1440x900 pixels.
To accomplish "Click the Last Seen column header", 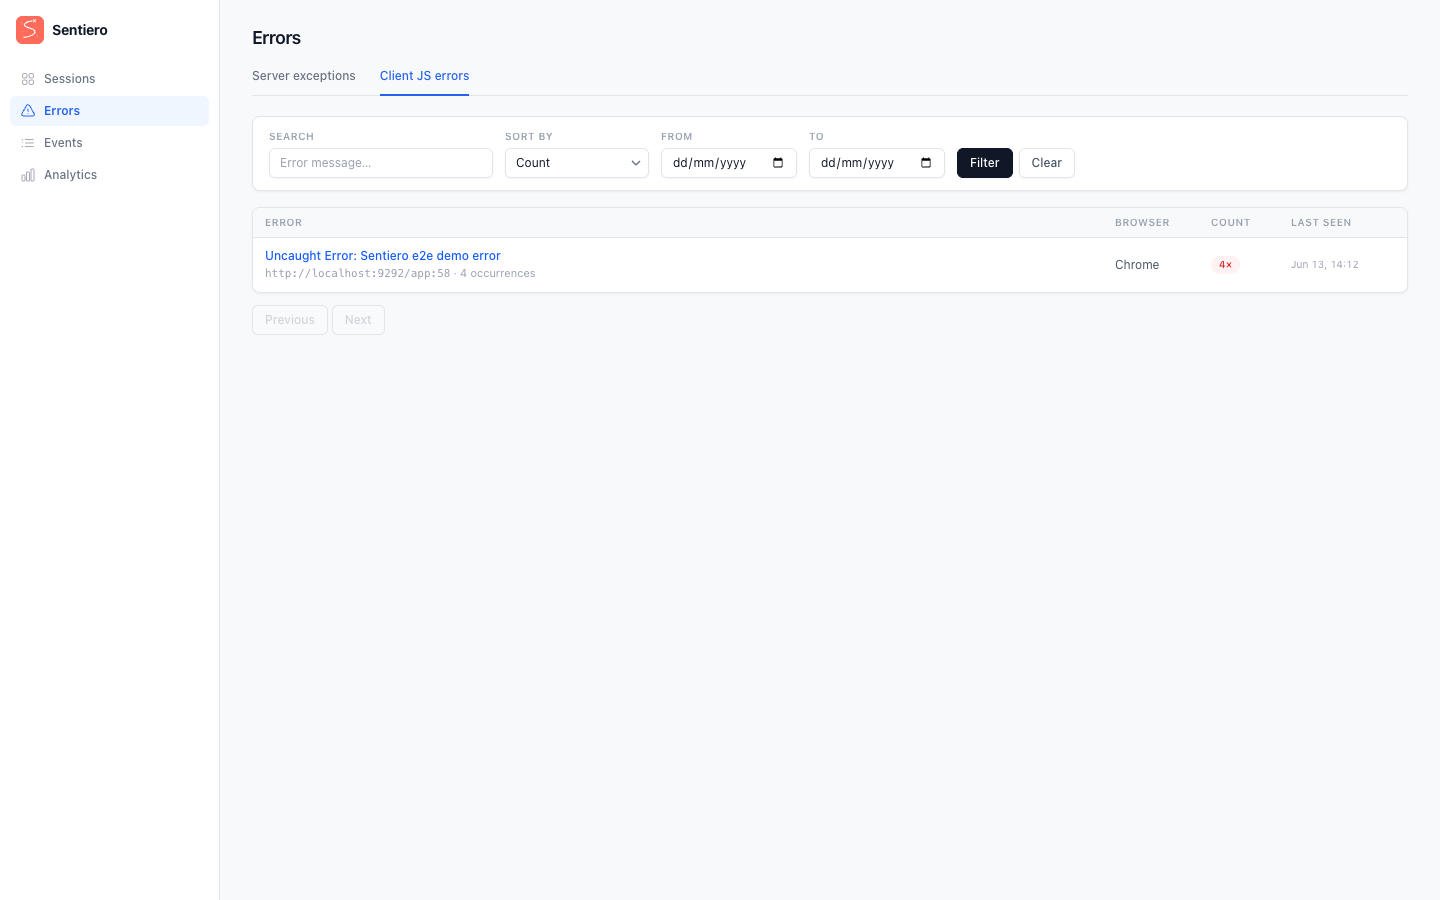I will pyautogui.click(x=1321, y=223).
